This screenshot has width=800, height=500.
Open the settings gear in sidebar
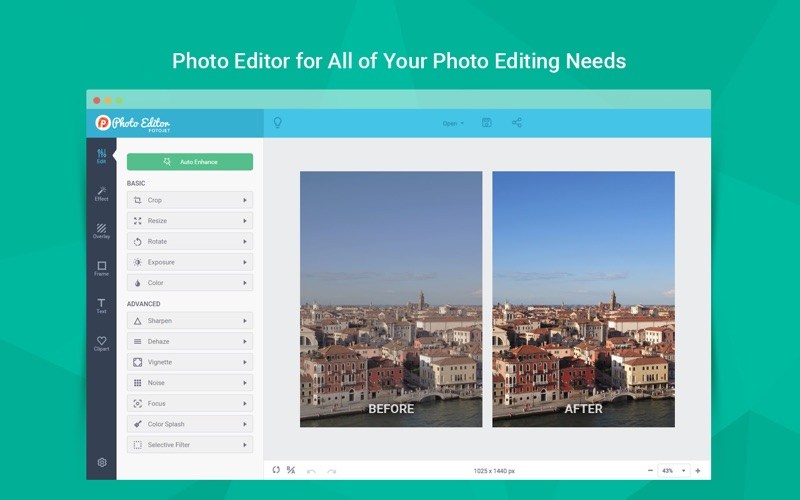(x=101, y=462)
